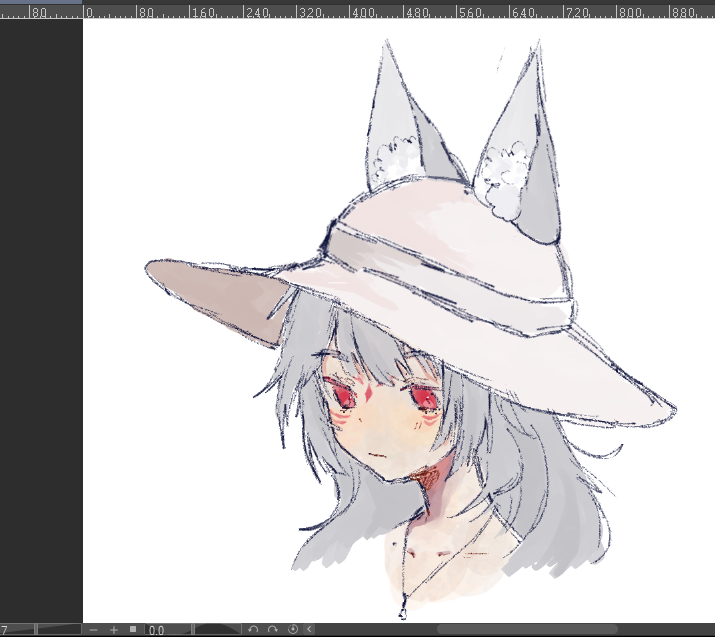This screenshot has width=715, height=637.
Task: Click the zoom out minus button
Action: pos(93,630)
